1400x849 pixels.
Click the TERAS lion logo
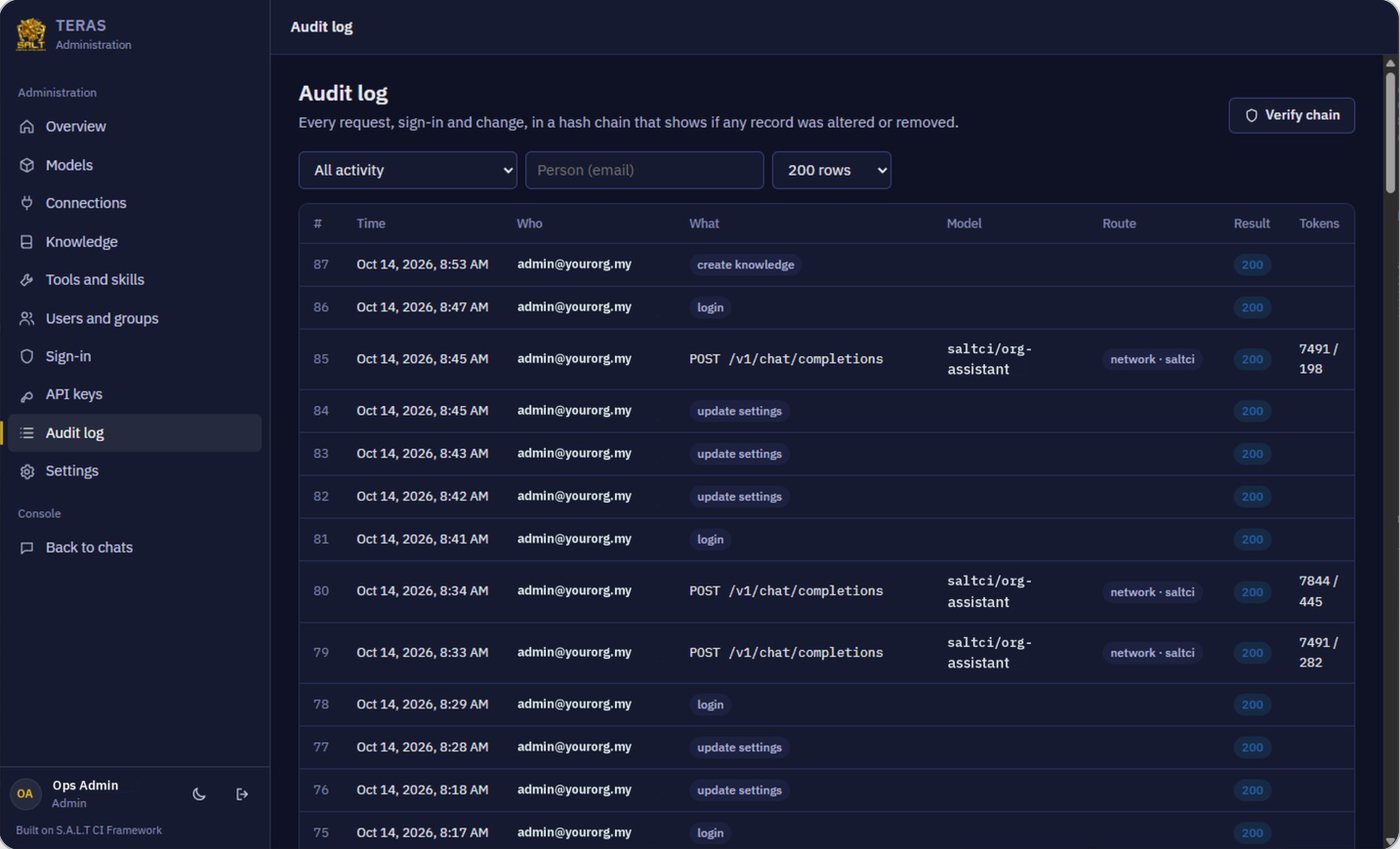coord(31,34)
